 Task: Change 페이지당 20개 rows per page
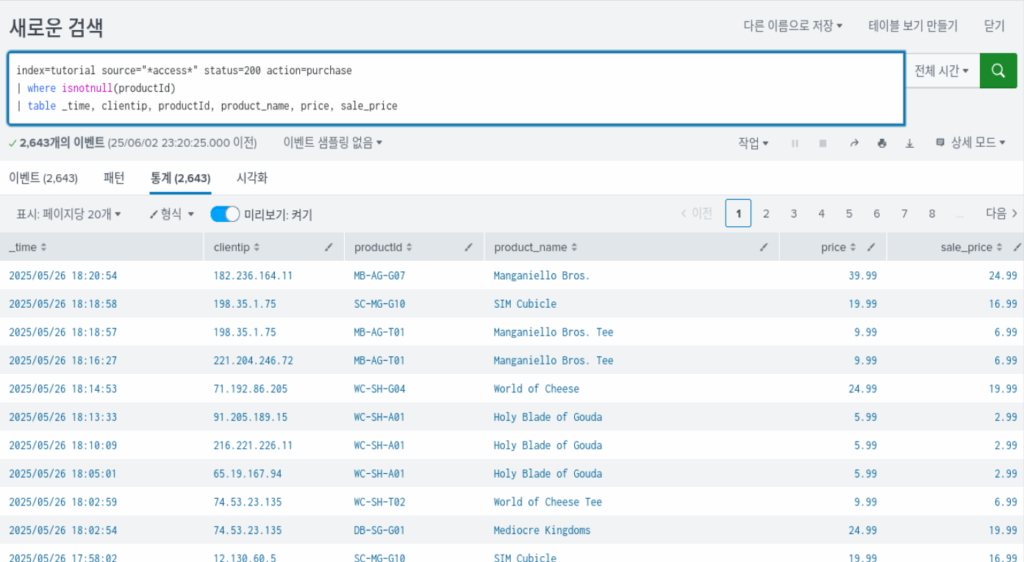[x=69, y=214]
